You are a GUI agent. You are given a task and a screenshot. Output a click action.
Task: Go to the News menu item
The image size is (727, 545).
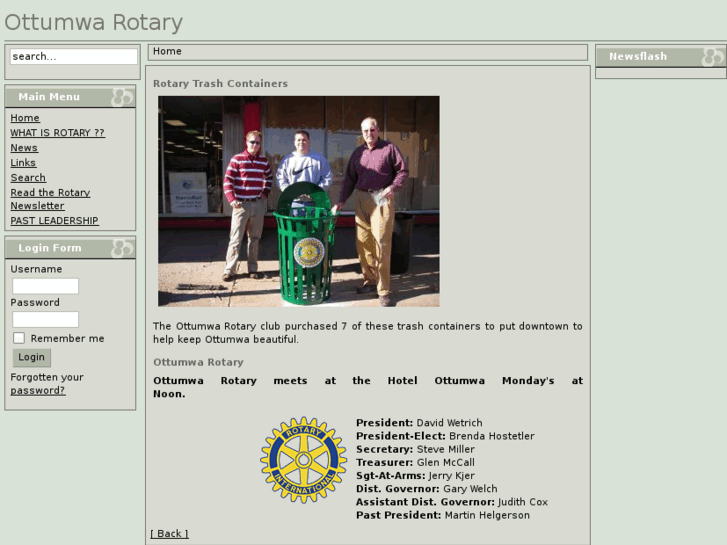coord(24,147)
